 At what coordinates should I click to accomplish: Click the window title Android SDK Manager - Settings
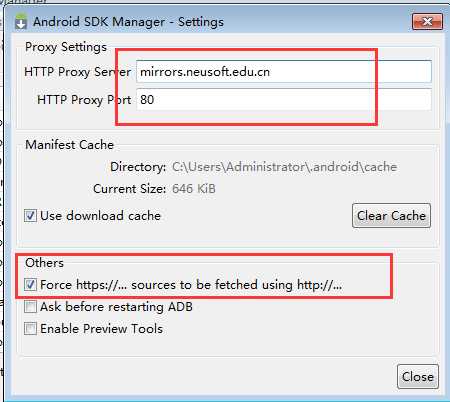(x=128, y=22)
